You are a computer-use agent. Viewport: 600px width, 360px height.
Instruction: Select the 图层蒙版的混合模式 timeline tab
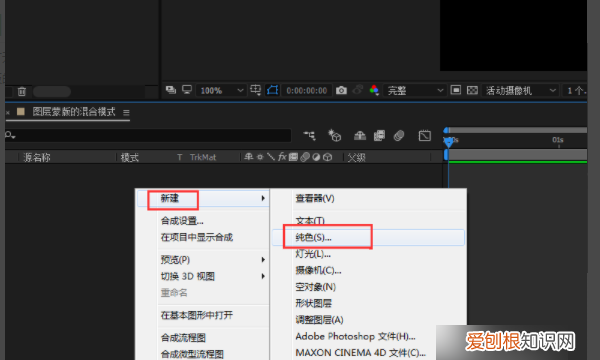(x=73, y=112)
